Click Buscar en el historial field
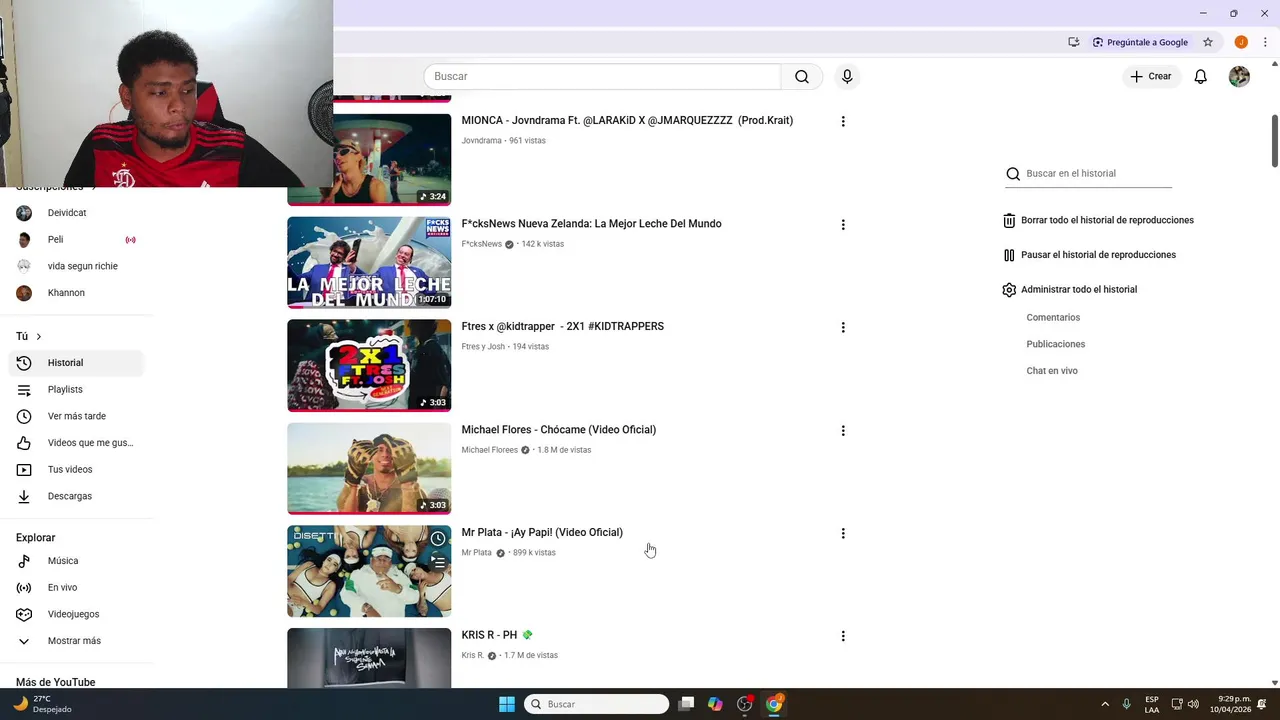The image size is (1280, 720). (1089, 174)
